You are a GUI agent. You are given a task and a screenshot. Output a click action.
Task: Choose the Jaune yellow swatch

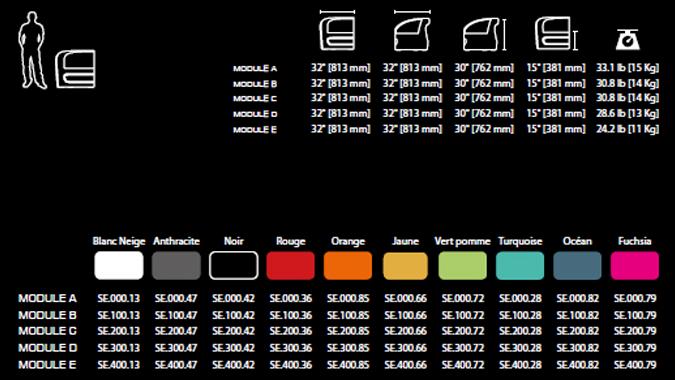coord(405,266)
